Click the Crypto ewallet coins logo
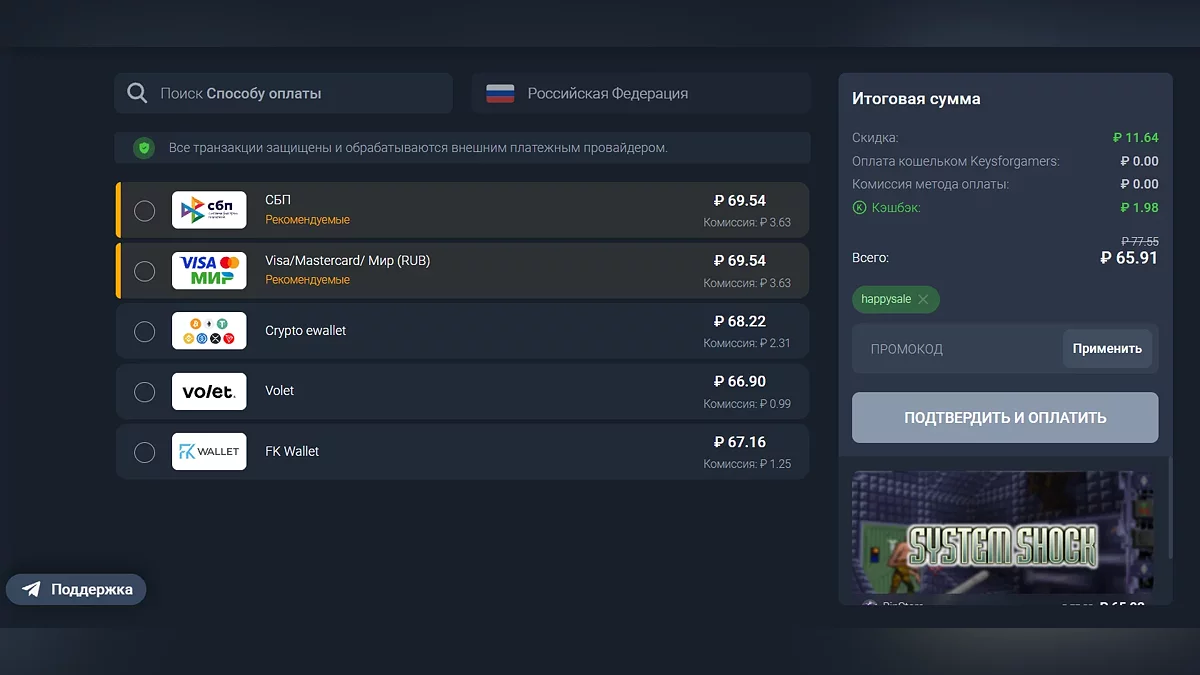This screenshot has width=1200, height=675. pos(209,331)
